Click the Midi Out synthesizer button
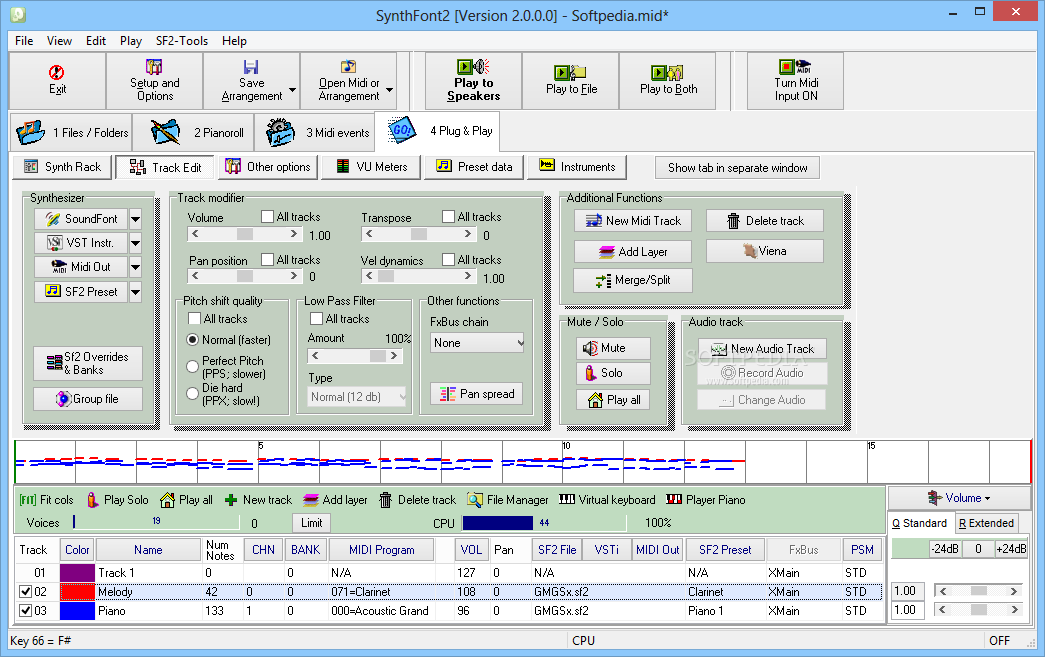Screen dimensions: 1045x657 point(81,267)
